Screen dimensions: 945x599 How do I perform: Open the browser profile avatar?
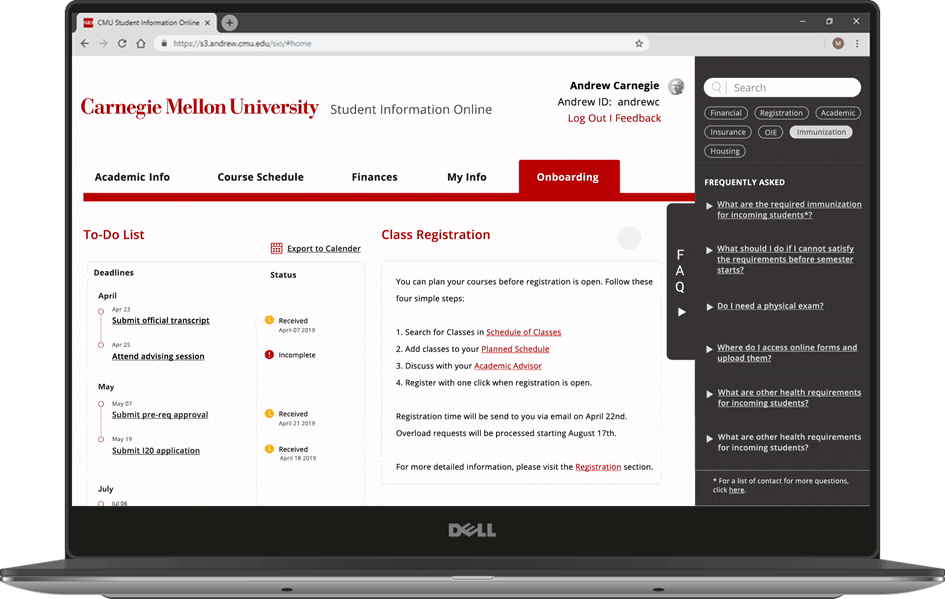pos(838,43)
